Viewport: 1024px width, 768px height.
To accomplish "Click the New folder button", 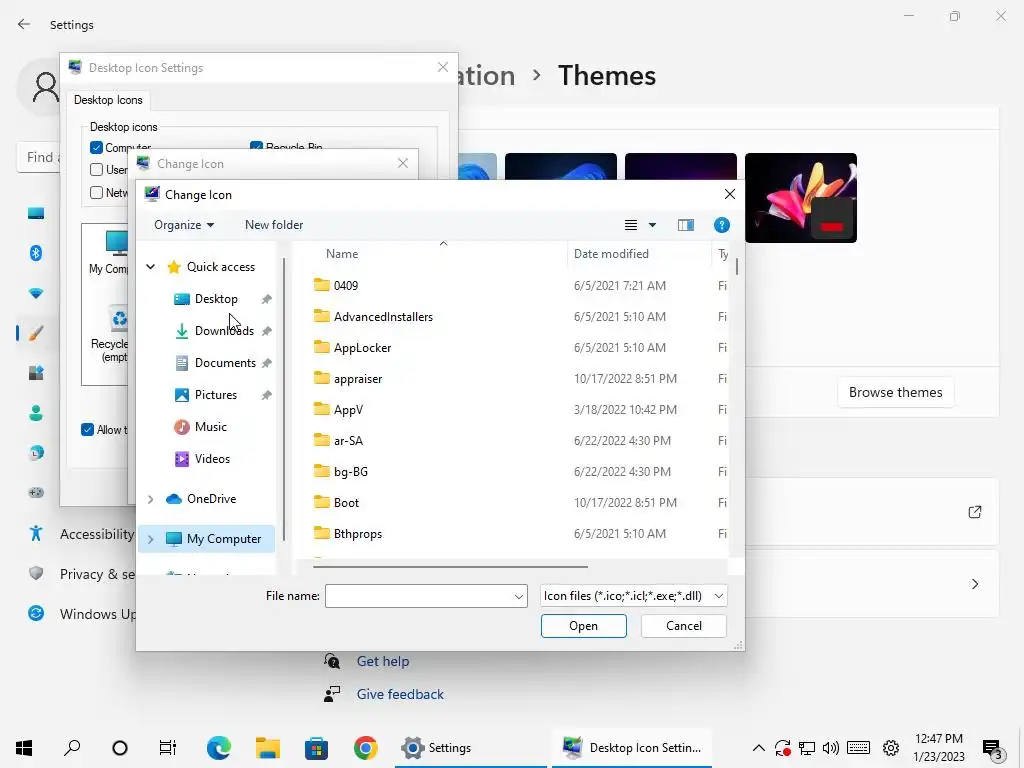I will [274, 225].
